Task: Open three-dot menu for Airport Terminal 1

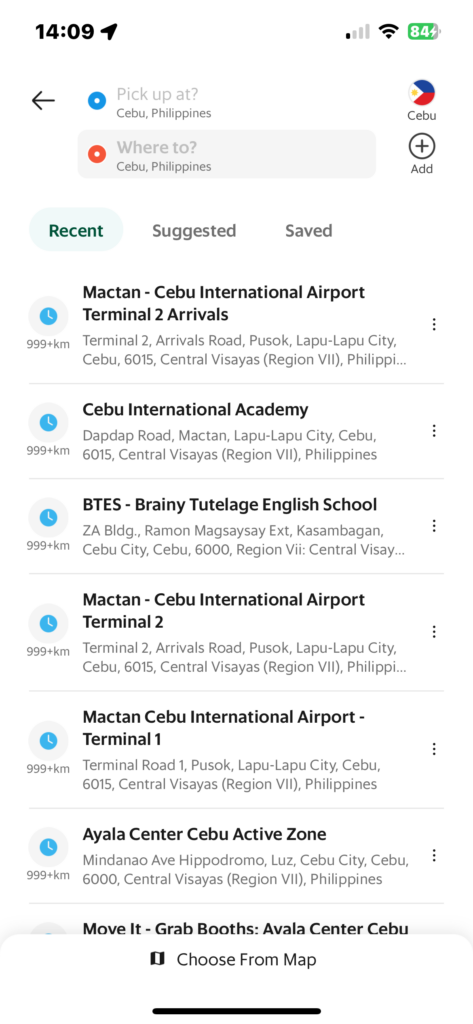Action: 434,749
